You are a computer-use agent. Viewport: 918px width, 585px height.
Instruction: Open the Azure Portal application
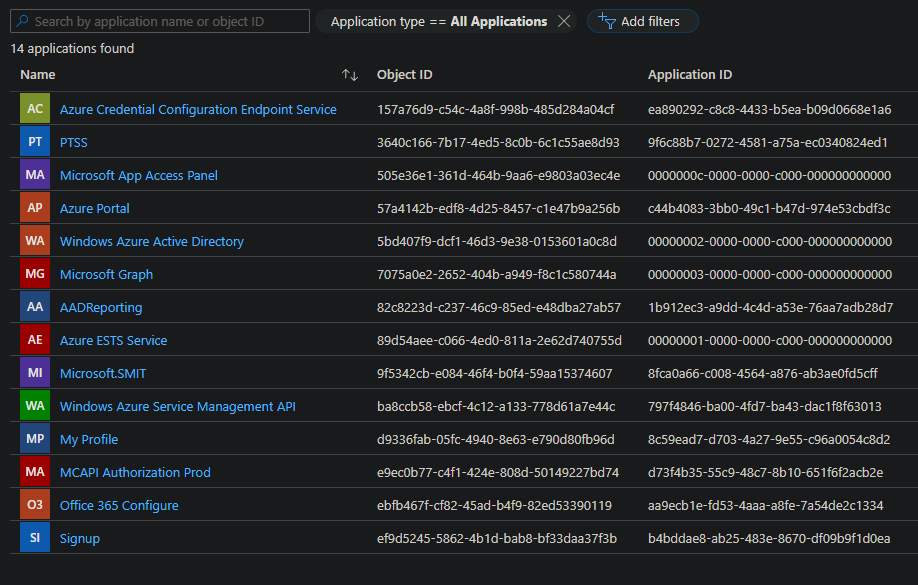94,208
